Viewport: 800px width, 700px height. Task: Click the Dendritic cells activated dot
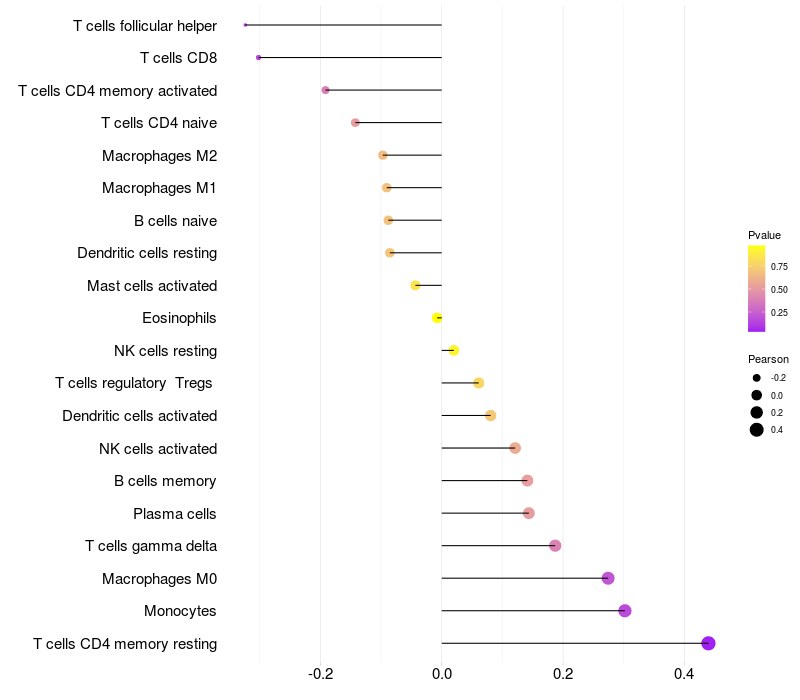coord(490,415)
